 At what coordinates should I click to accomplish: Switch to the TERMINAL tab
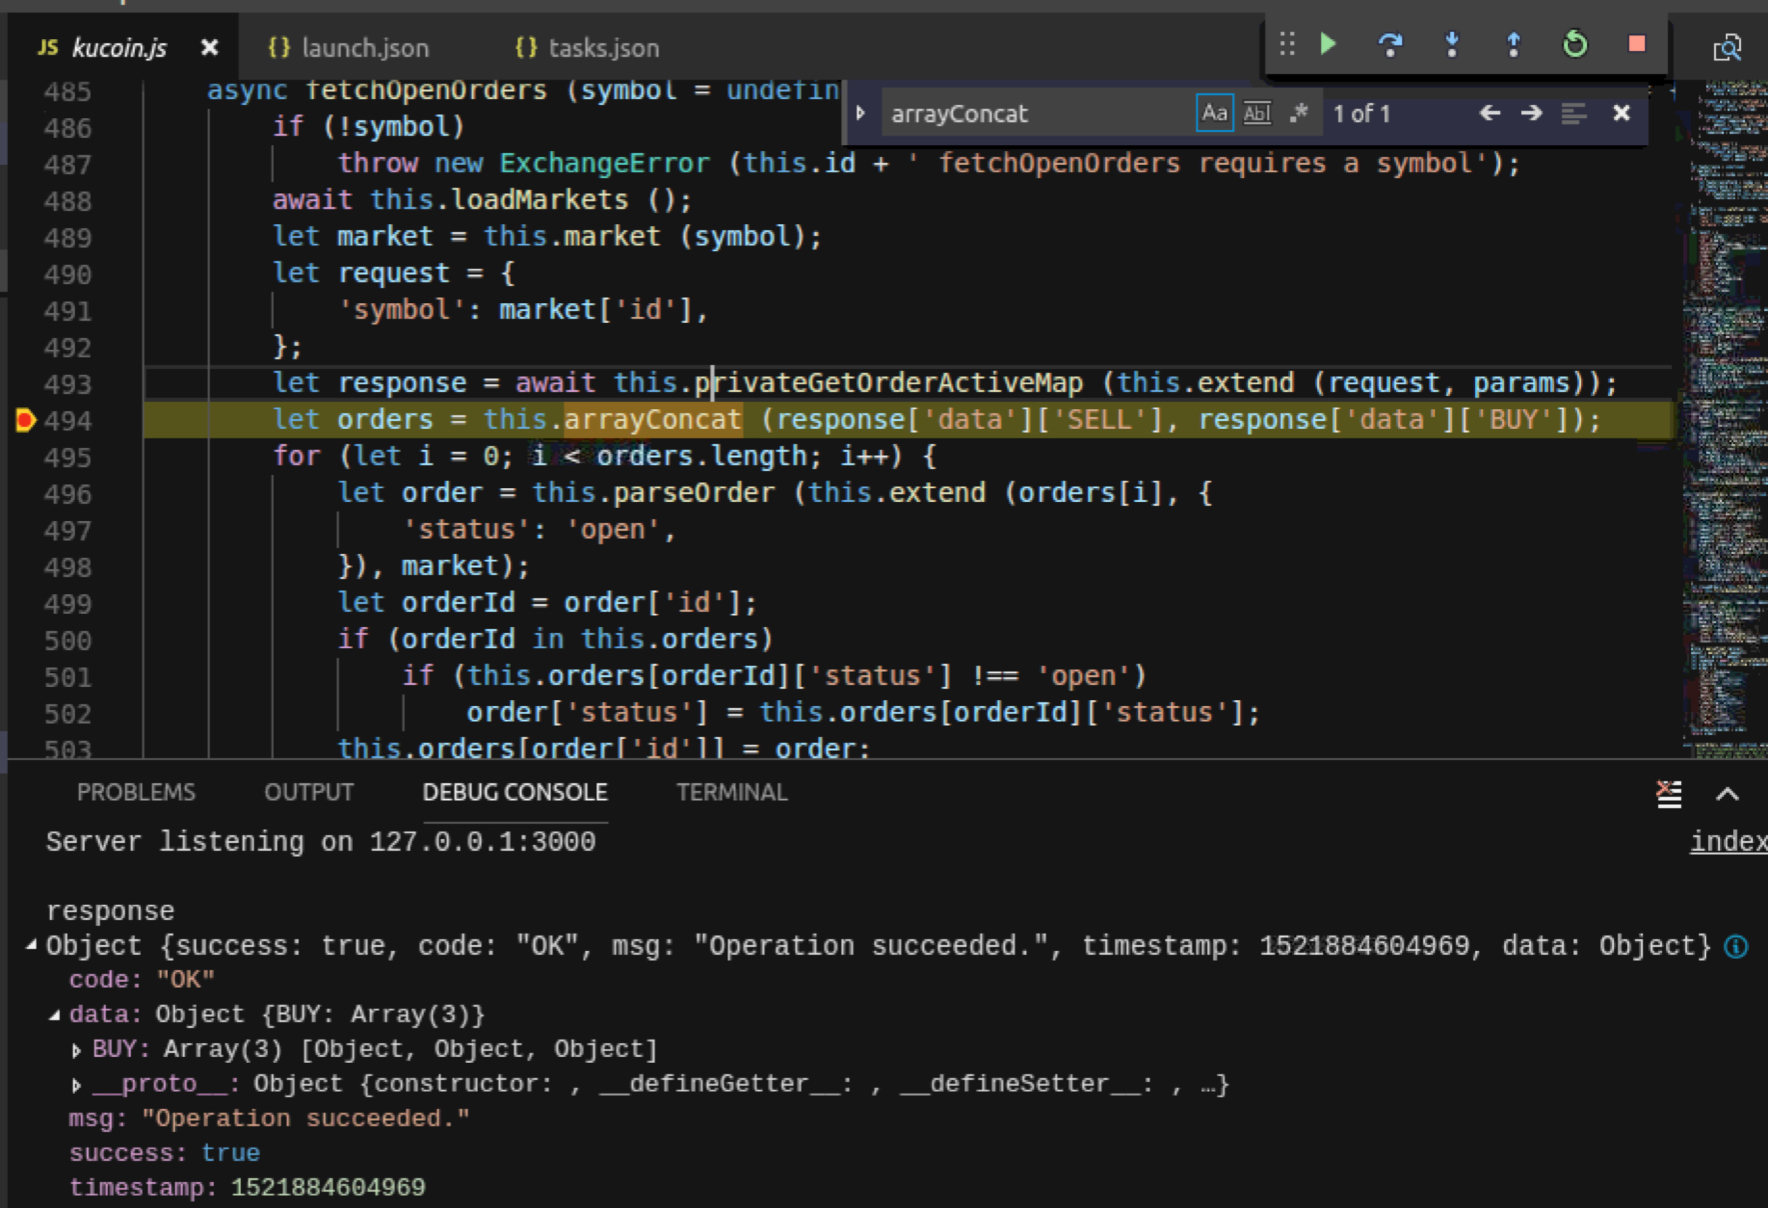click(731, 792)
